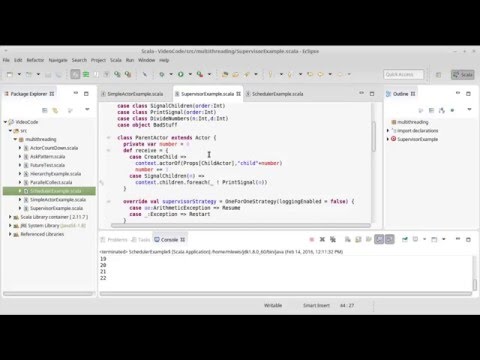Maximize the editor area

pos(372,94)
